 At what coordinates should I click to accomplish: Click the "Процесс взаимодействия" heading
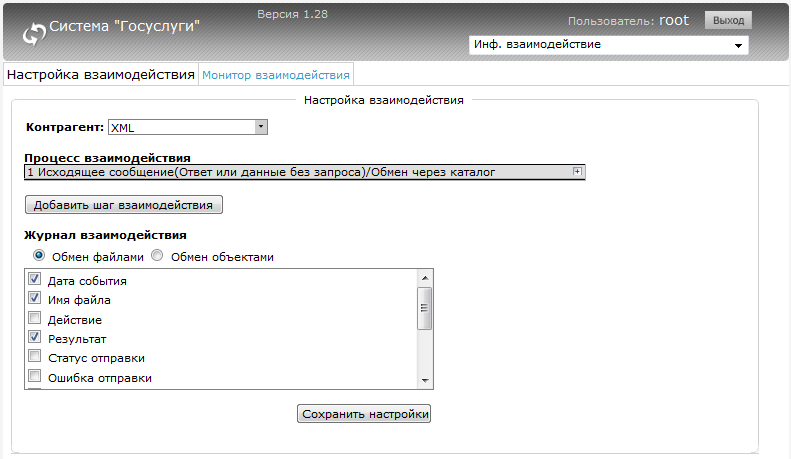coord(107,158)
